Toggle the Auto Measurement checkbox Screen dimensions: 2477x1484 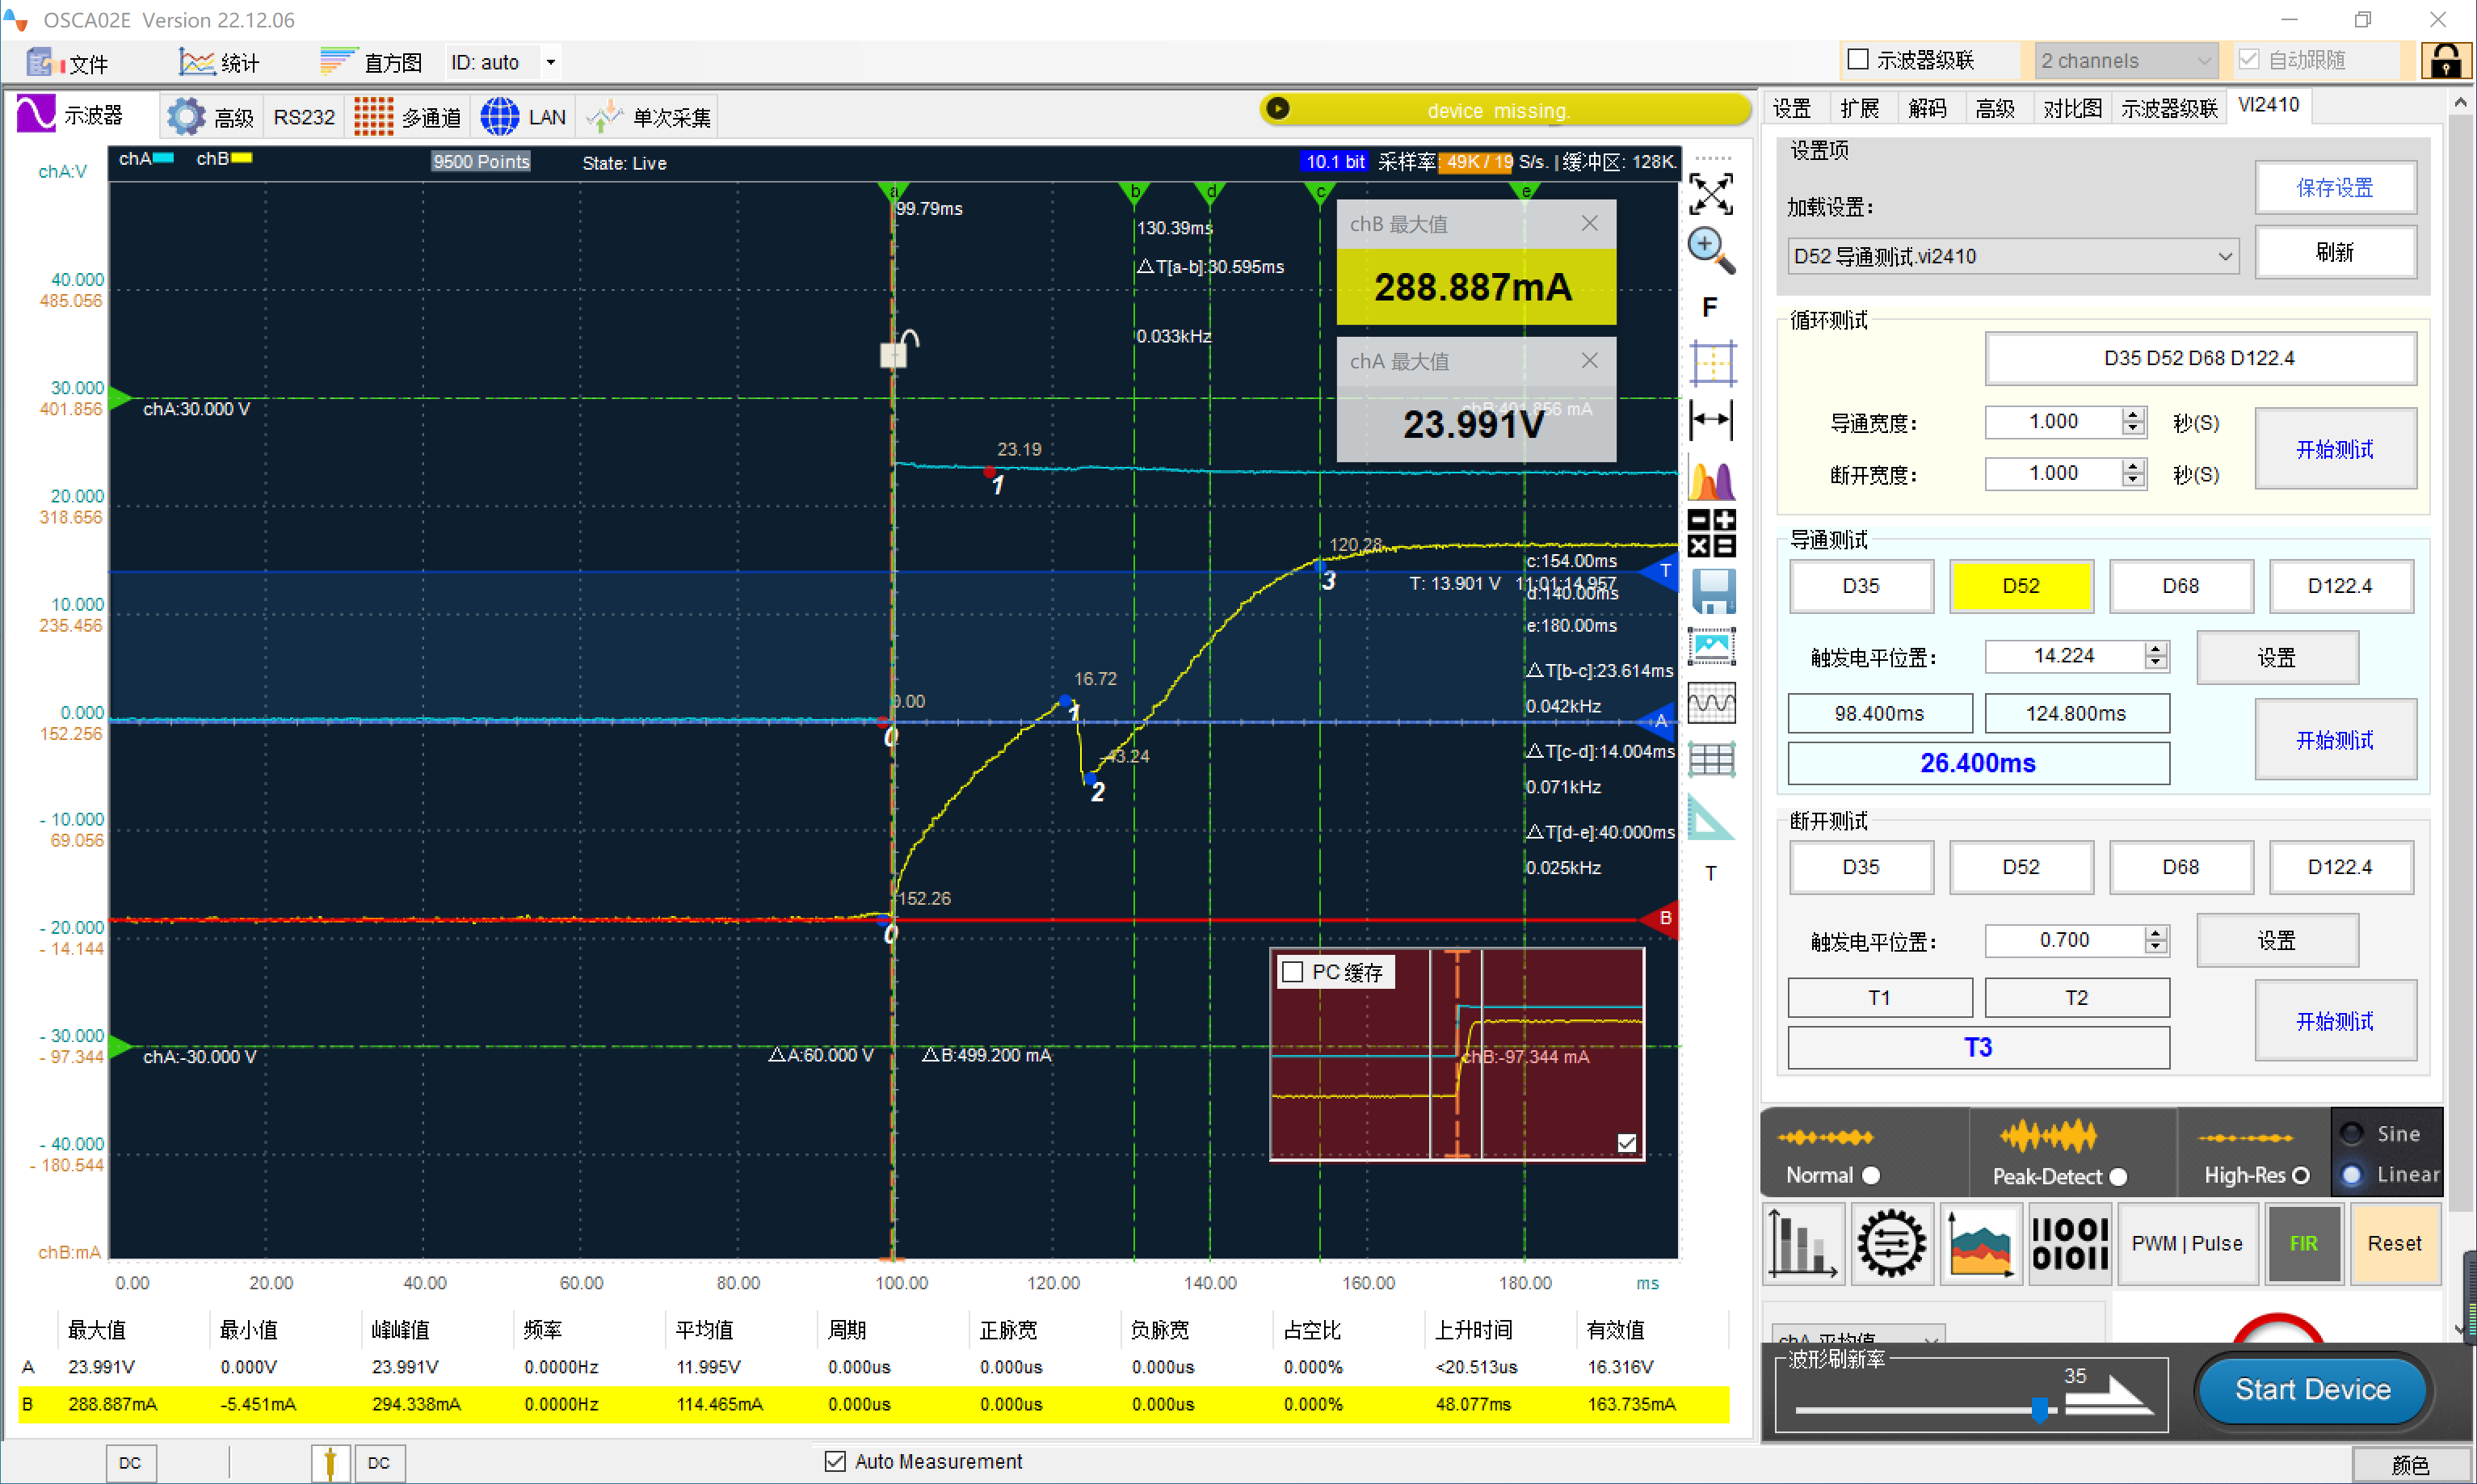tap(835, 1461)
